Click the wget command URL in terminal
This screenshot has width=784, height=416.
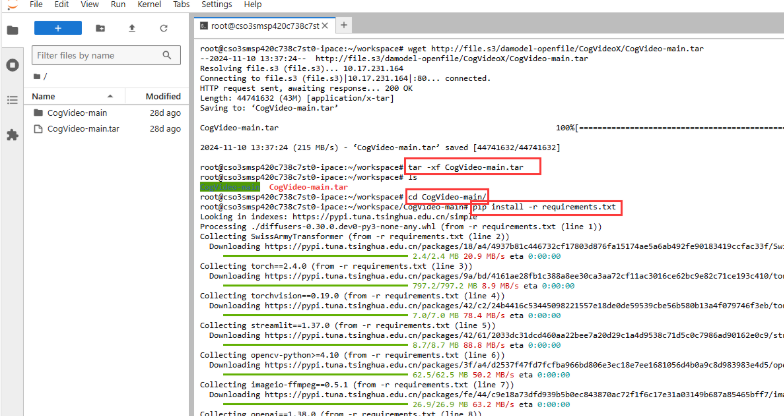567,48
